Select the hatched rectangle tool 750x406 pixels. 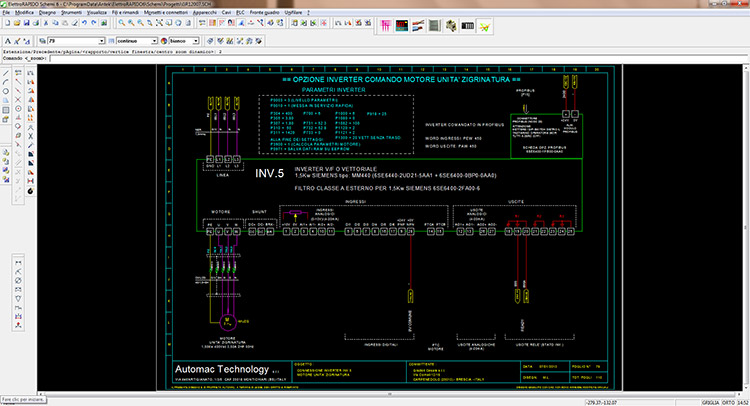point(6,110)
